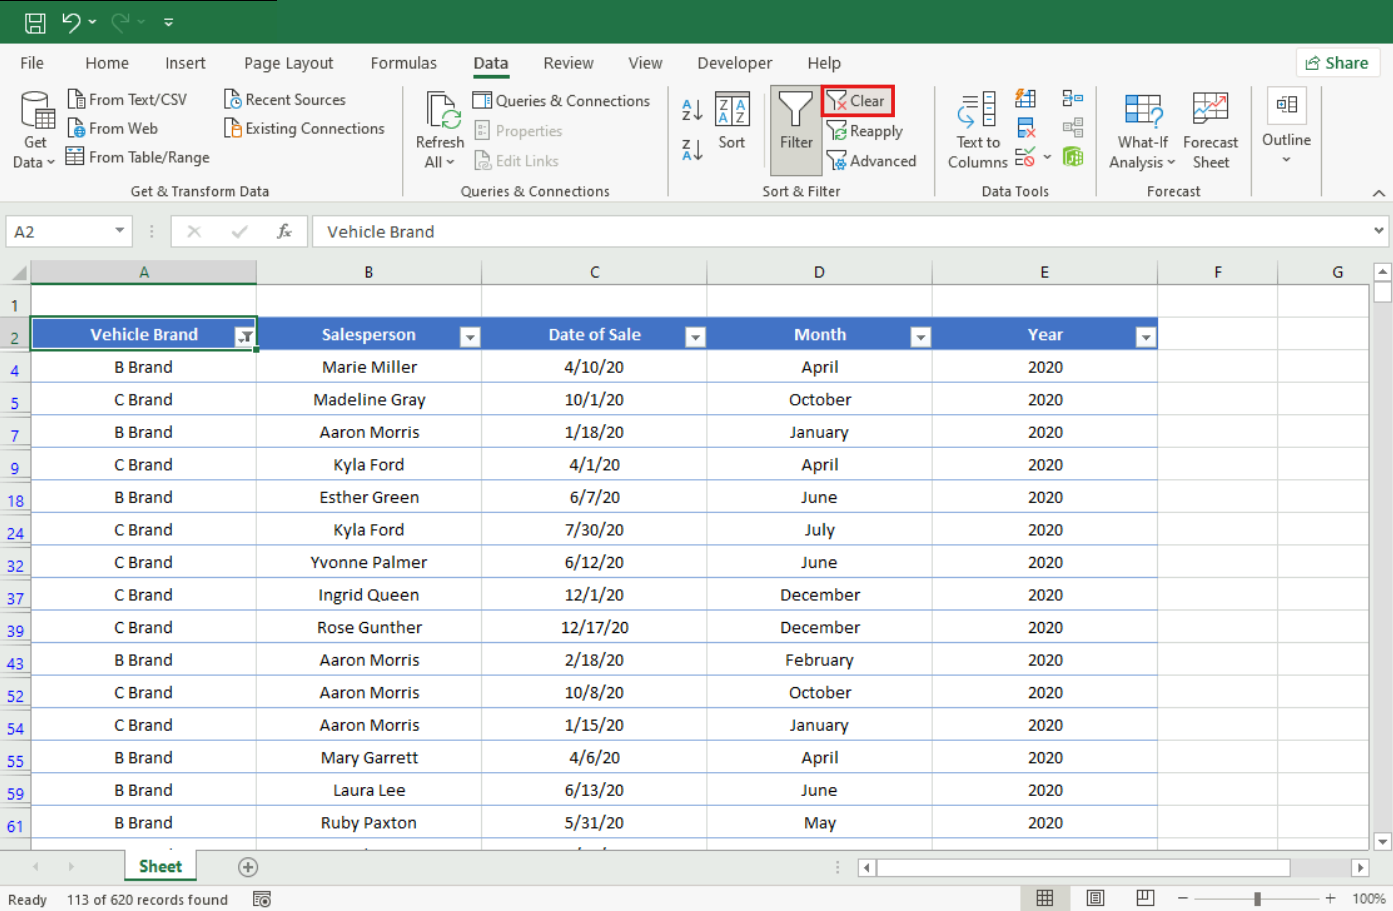Select column C header
Screen dimensions: 1393x911
coord(594,272)
